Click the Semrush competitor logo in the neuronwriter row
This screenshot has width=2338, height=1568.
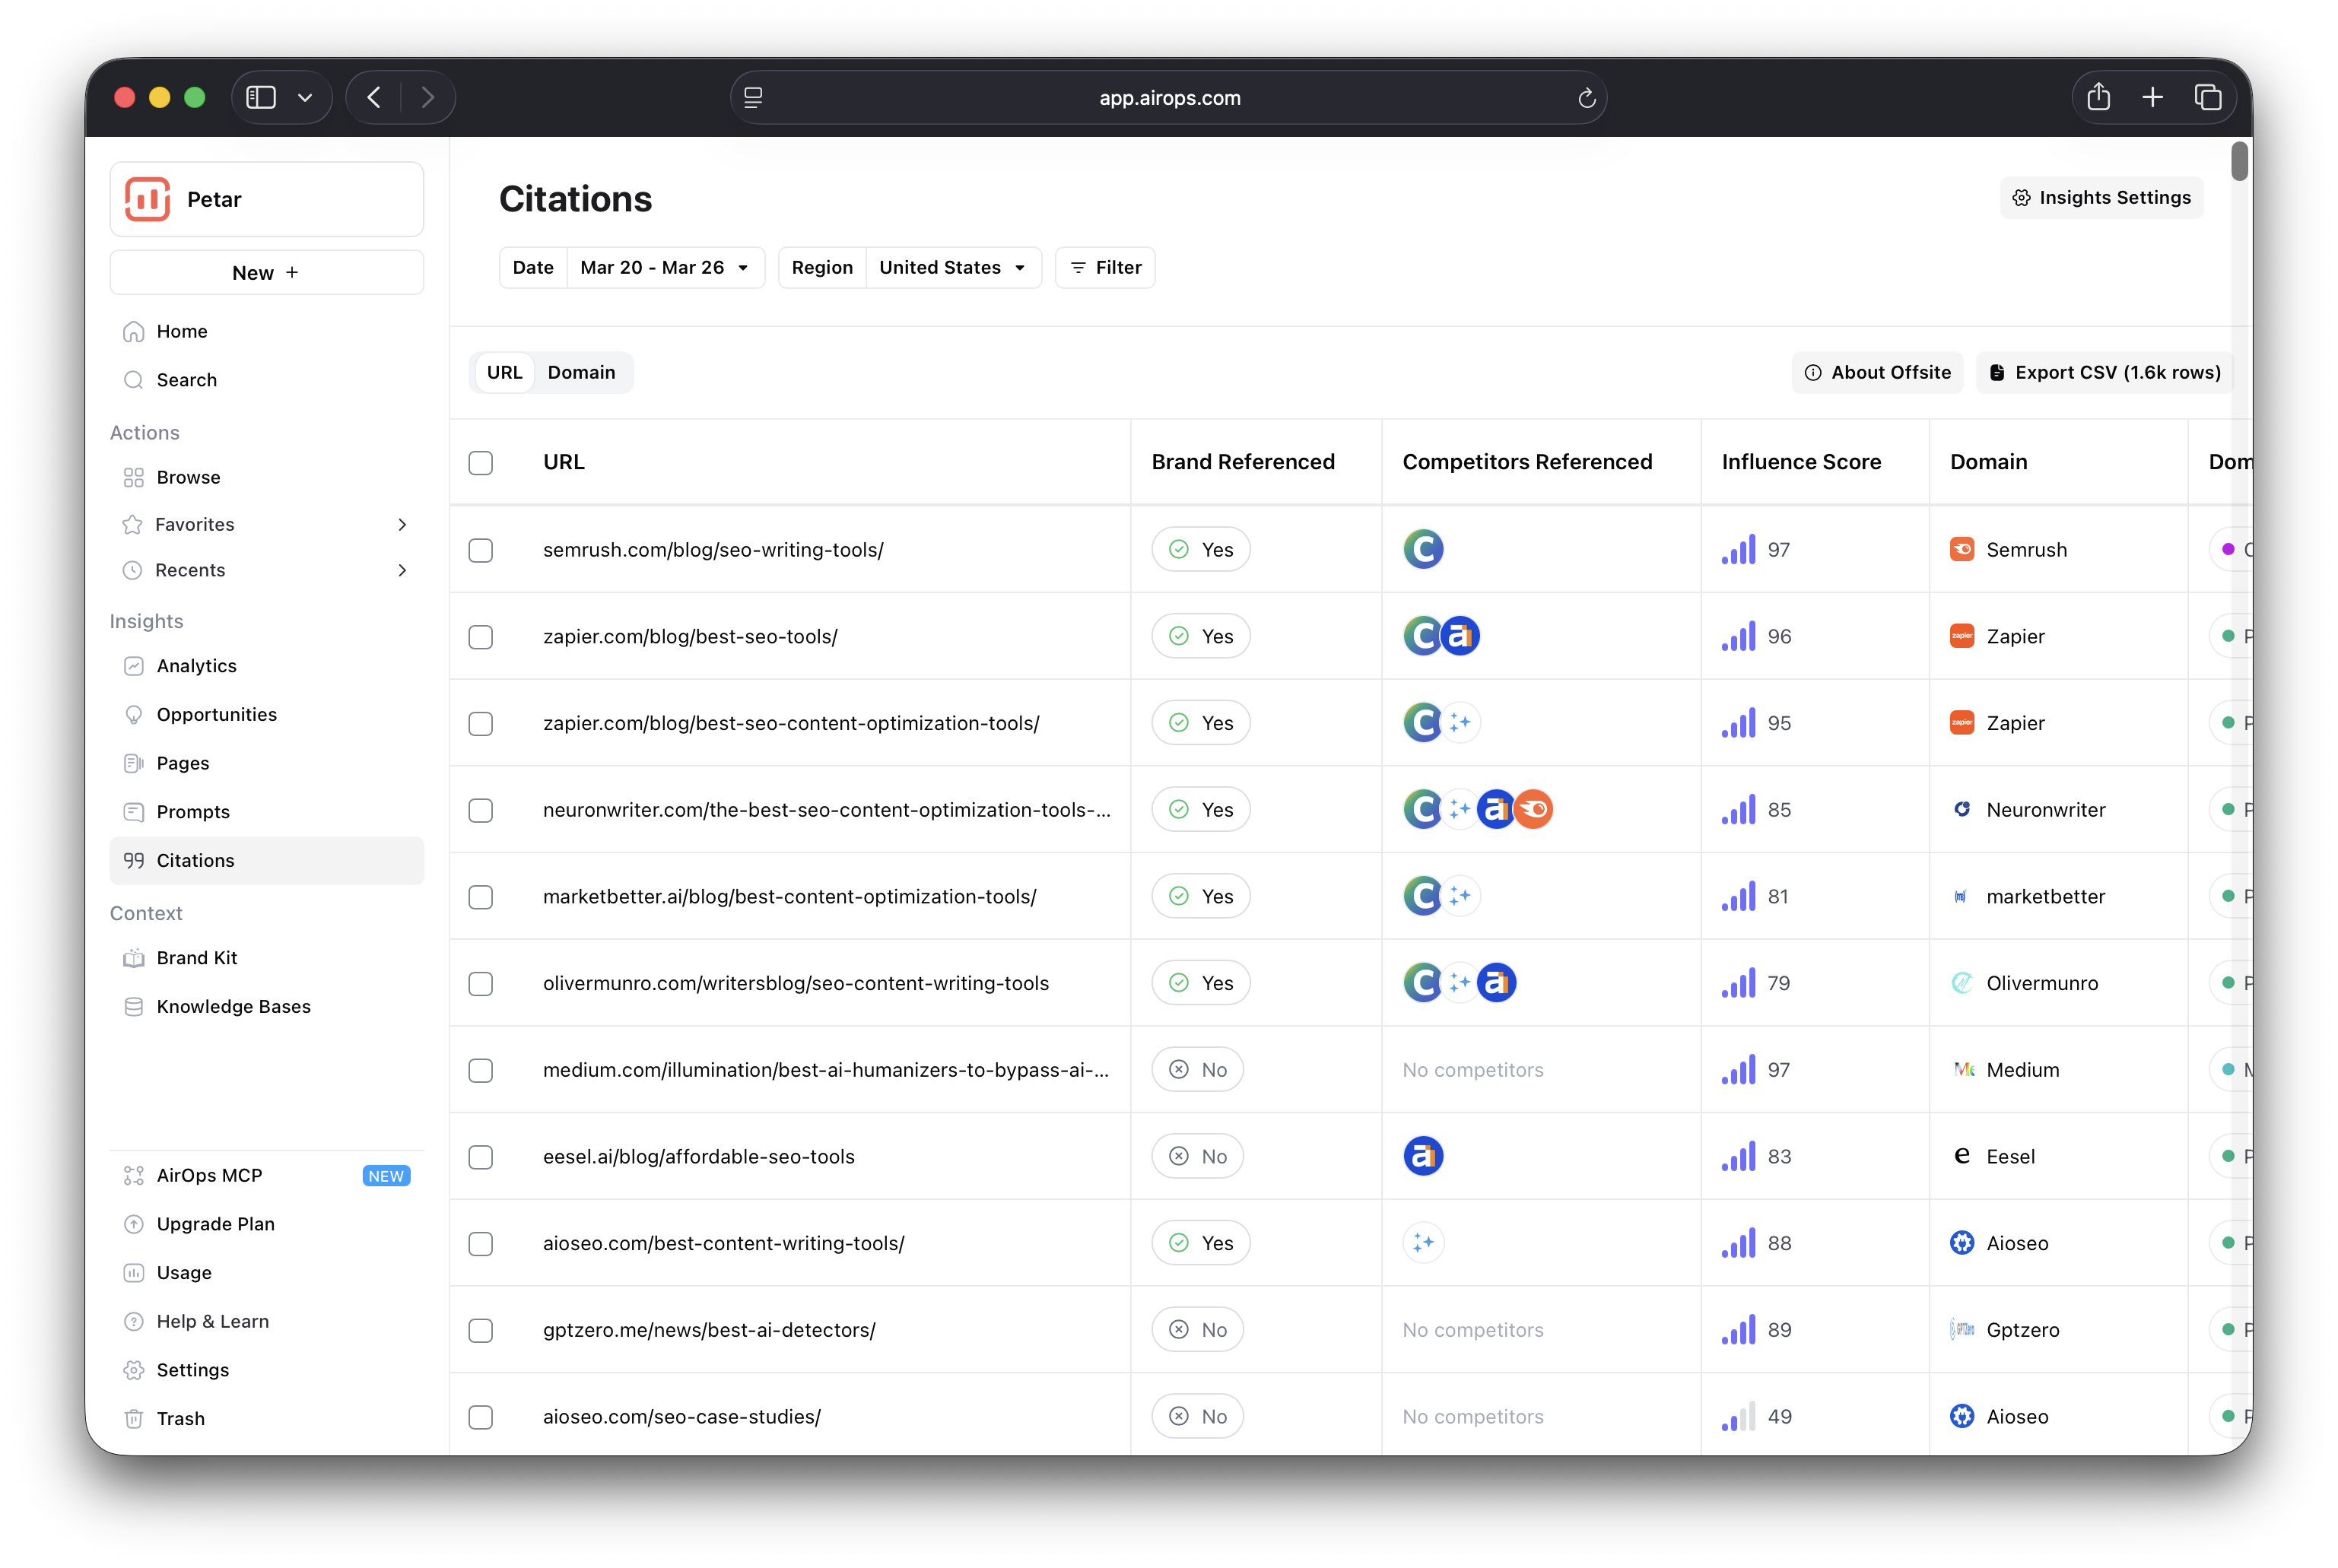tap(1534, 810)
